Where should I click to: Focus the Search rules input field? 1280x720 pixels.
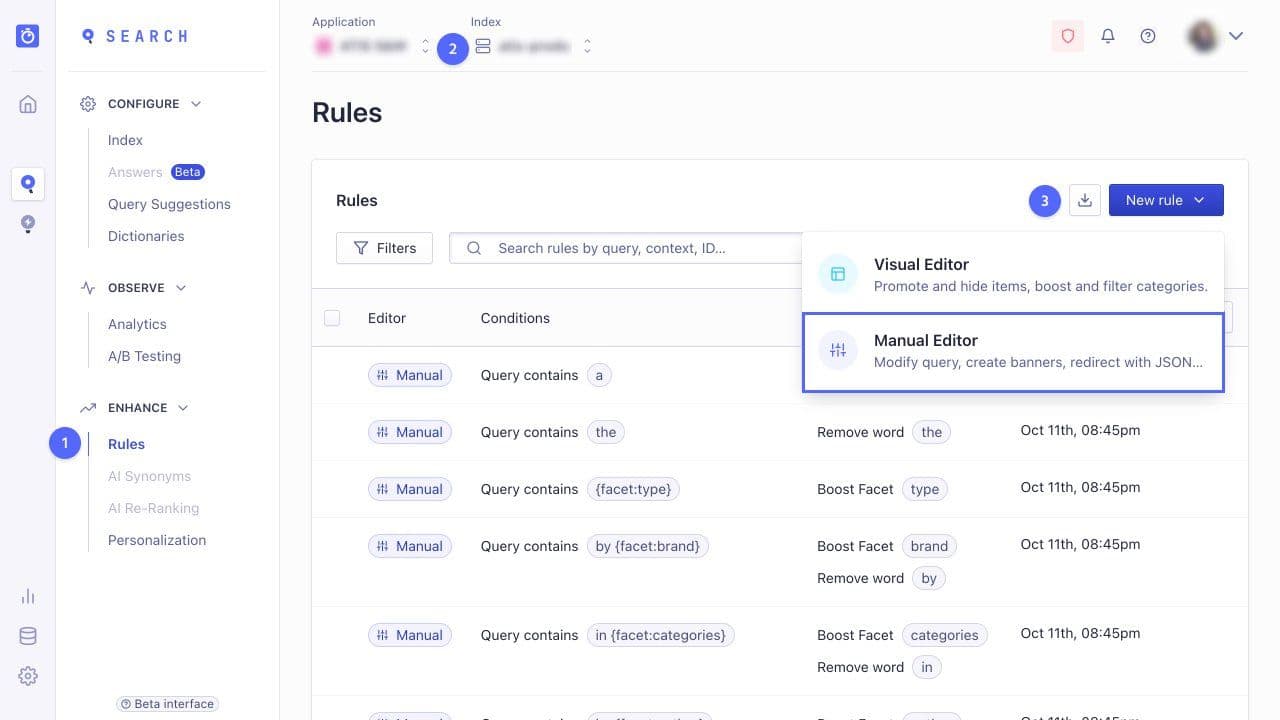click(x=626, y=248)
